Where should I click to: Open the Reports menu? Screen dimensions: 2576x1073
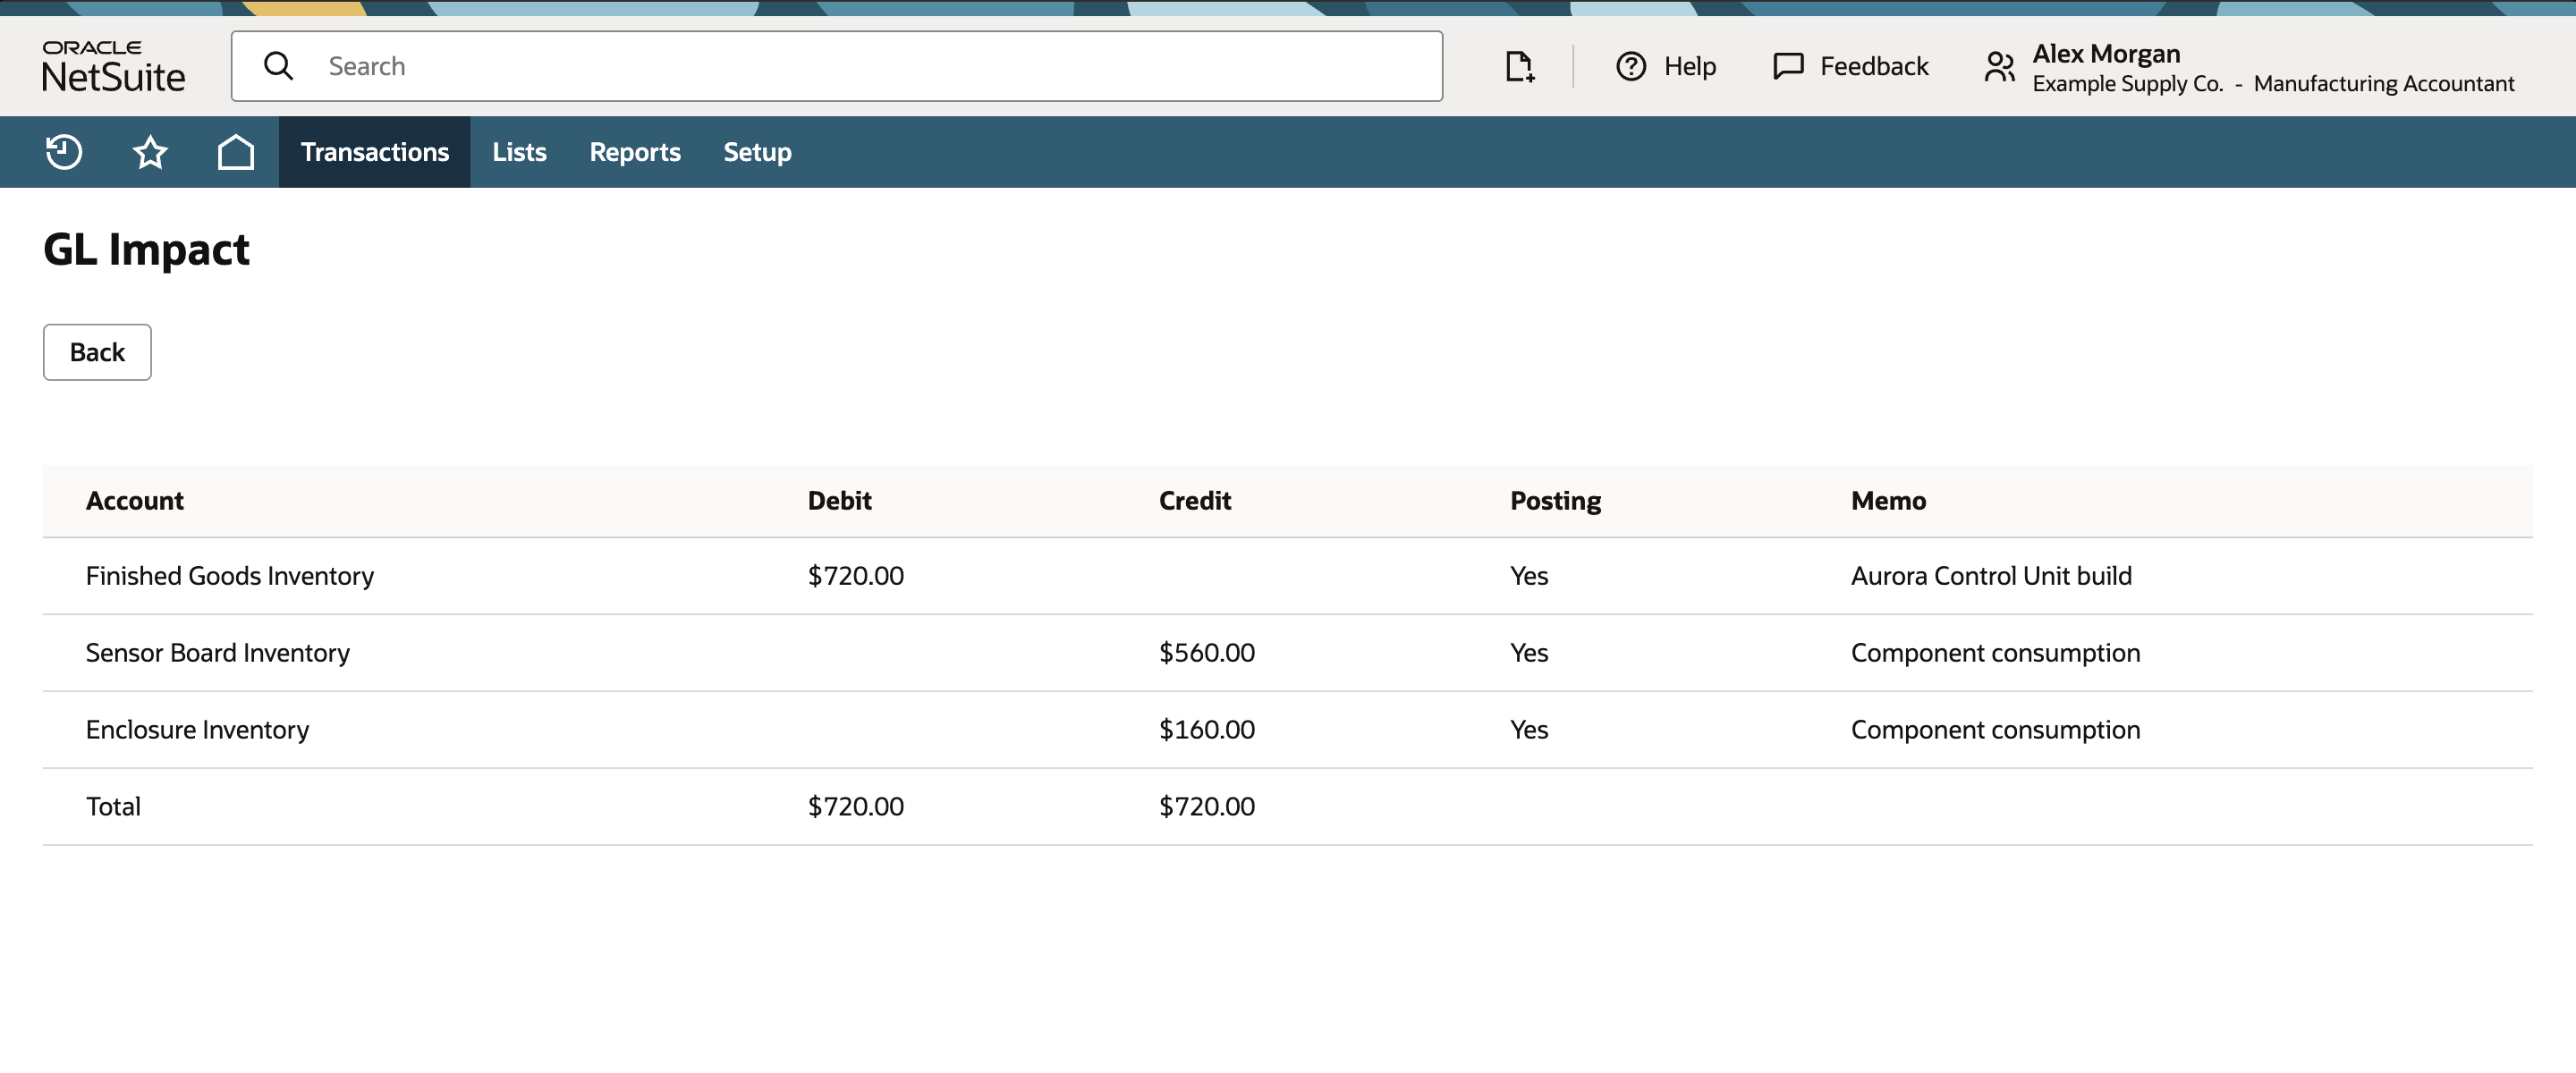pyautogui.click(x=635, y=152)
